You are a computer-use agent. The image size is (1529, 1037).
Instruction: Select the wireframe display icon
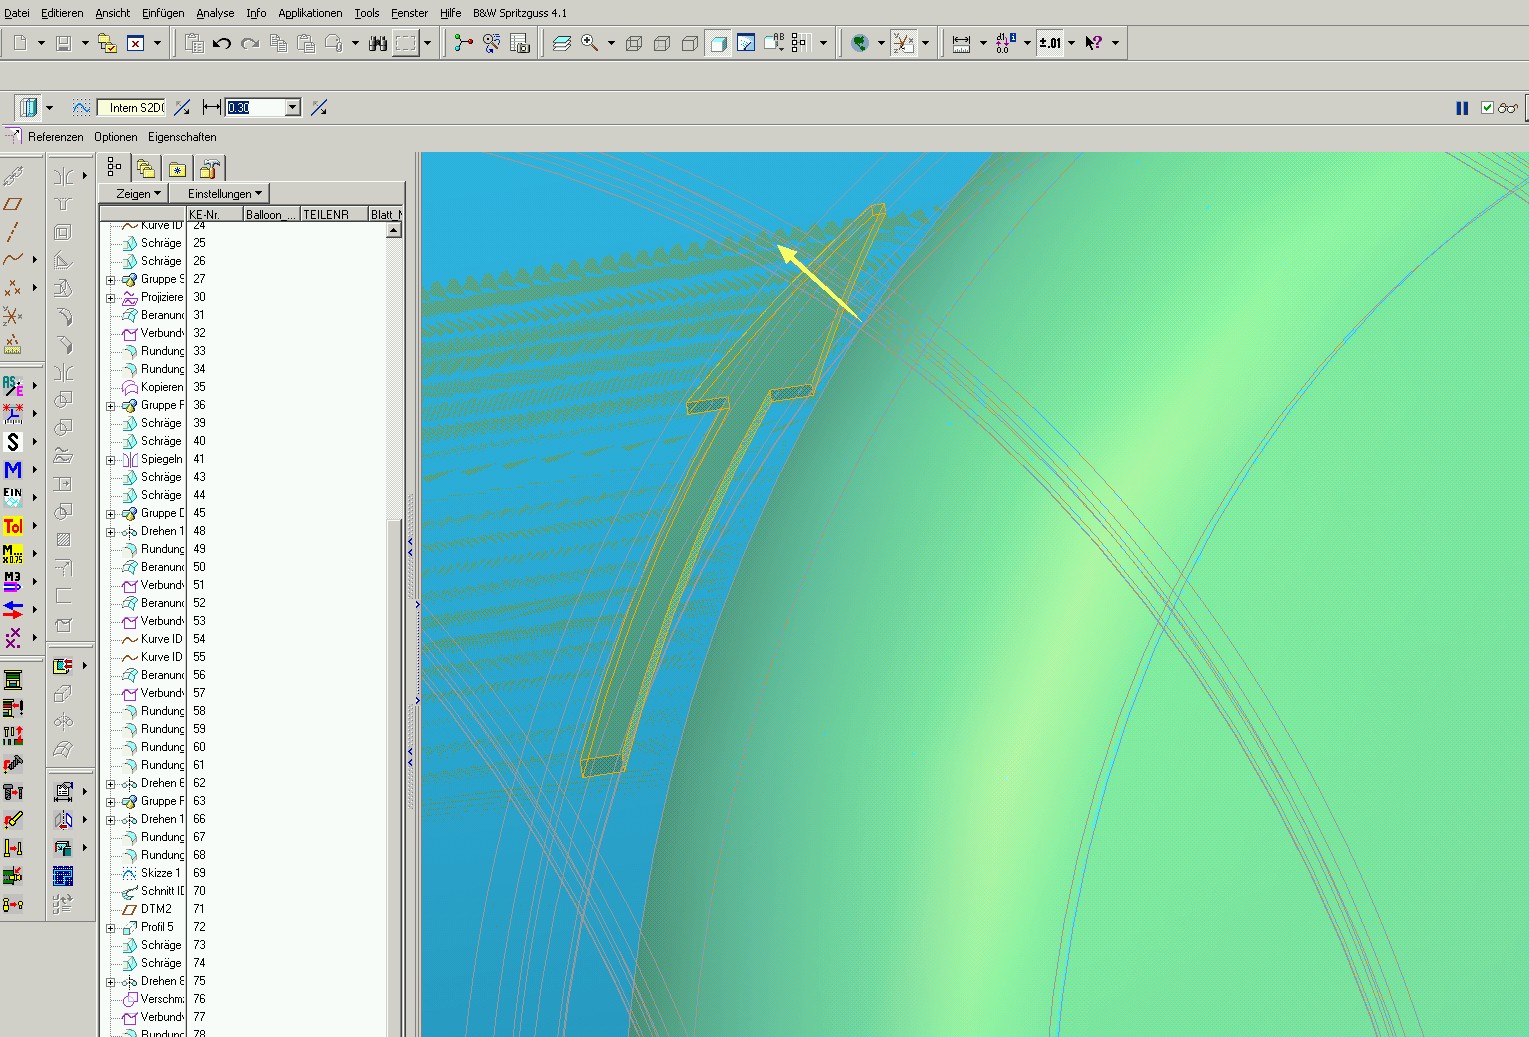click(634, 43)
